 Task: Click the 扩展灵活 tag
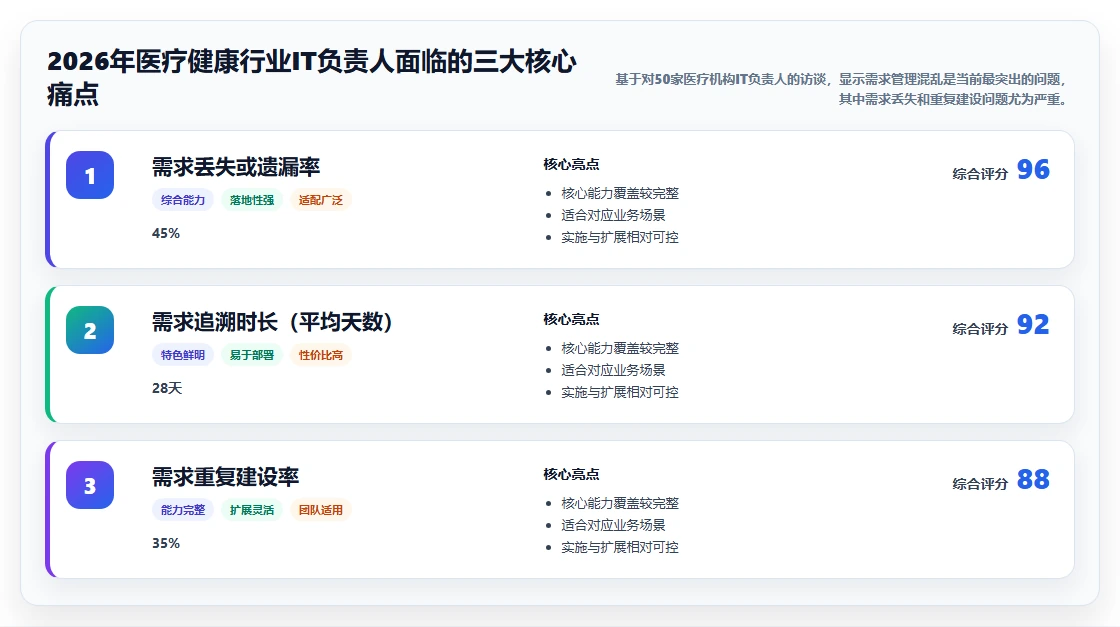(251, 510)
